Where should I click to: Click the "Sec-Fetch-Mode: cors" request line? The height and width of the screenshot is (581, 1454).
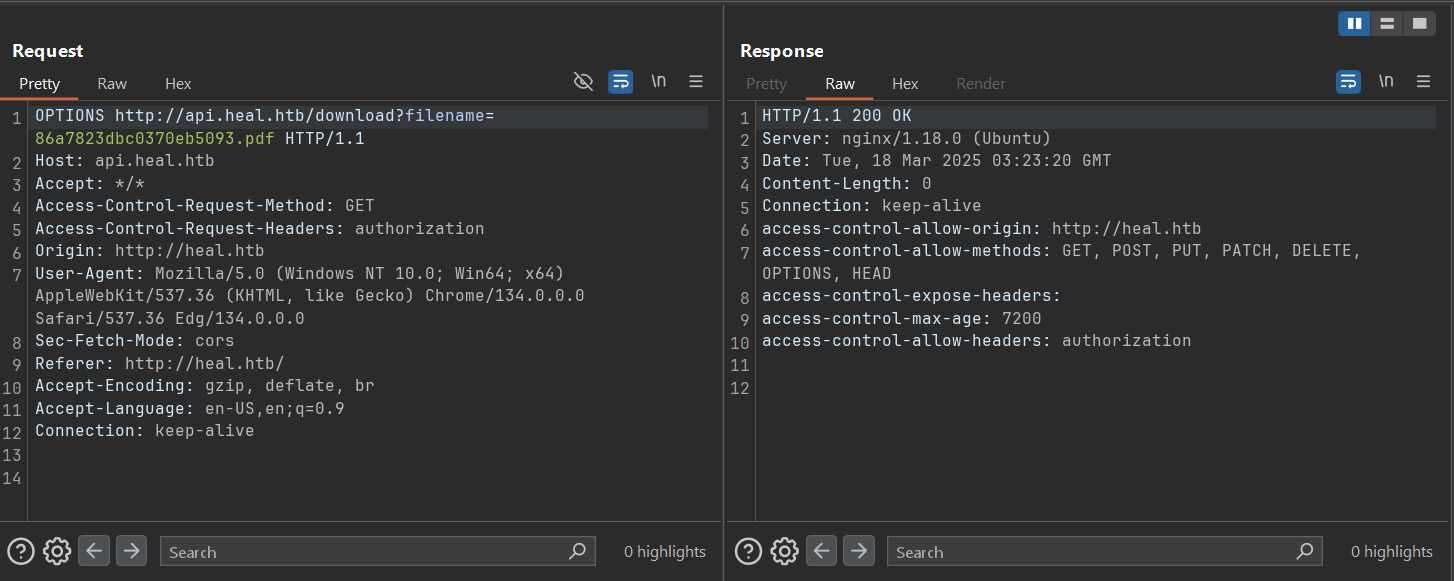[135, 341]
